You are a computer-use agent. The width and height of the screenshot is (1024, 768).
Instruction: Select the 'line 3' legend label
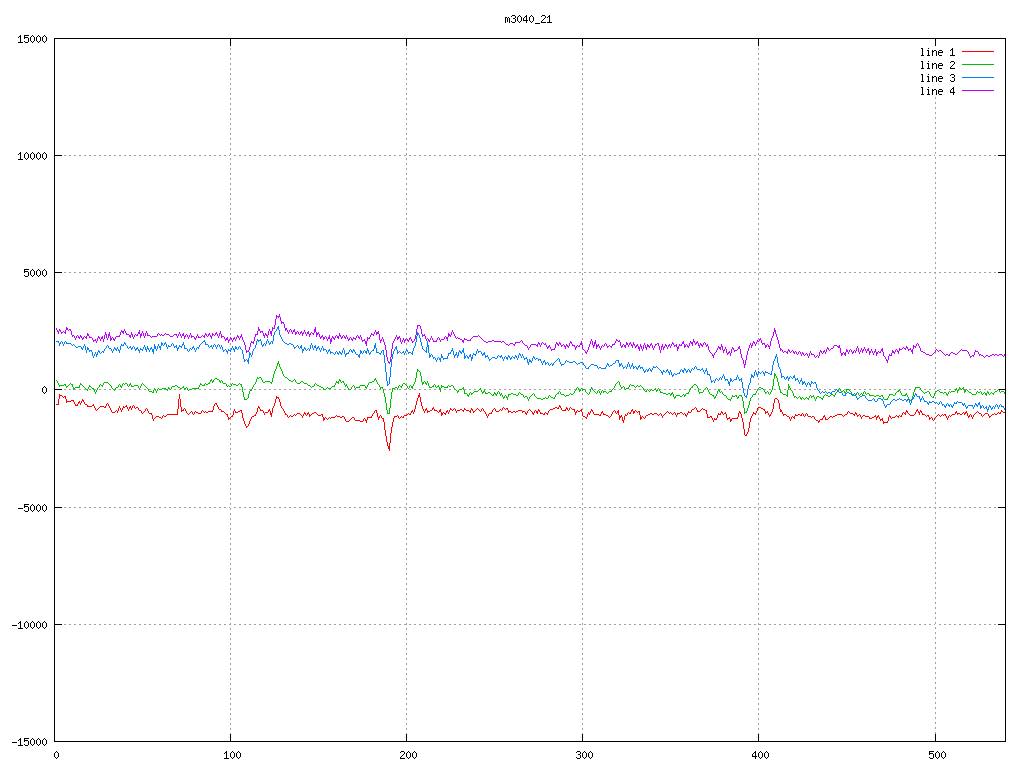tap(937, 78)
